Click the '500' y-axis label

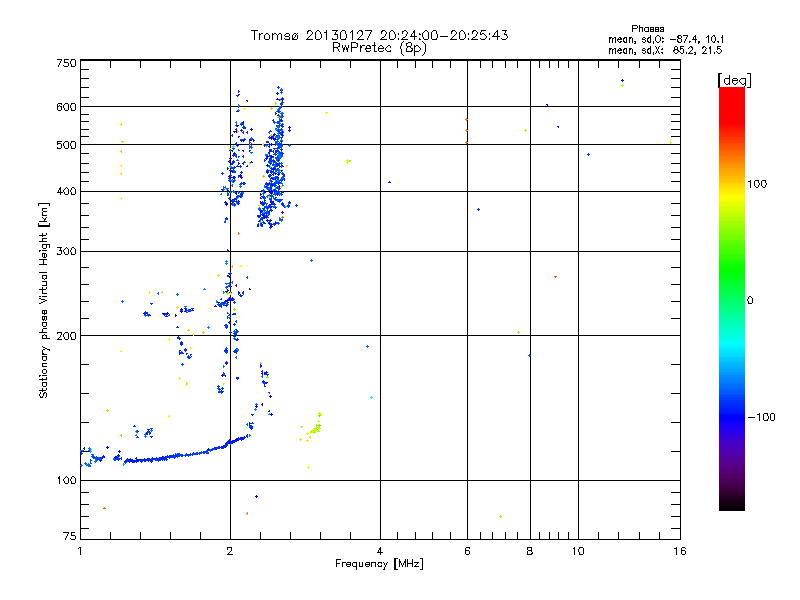tap(66, 145)
